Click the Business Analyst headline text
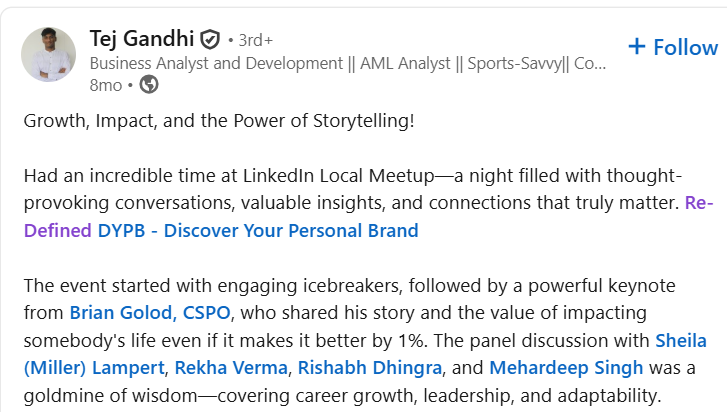727x412 pixels. click(347, 63)
